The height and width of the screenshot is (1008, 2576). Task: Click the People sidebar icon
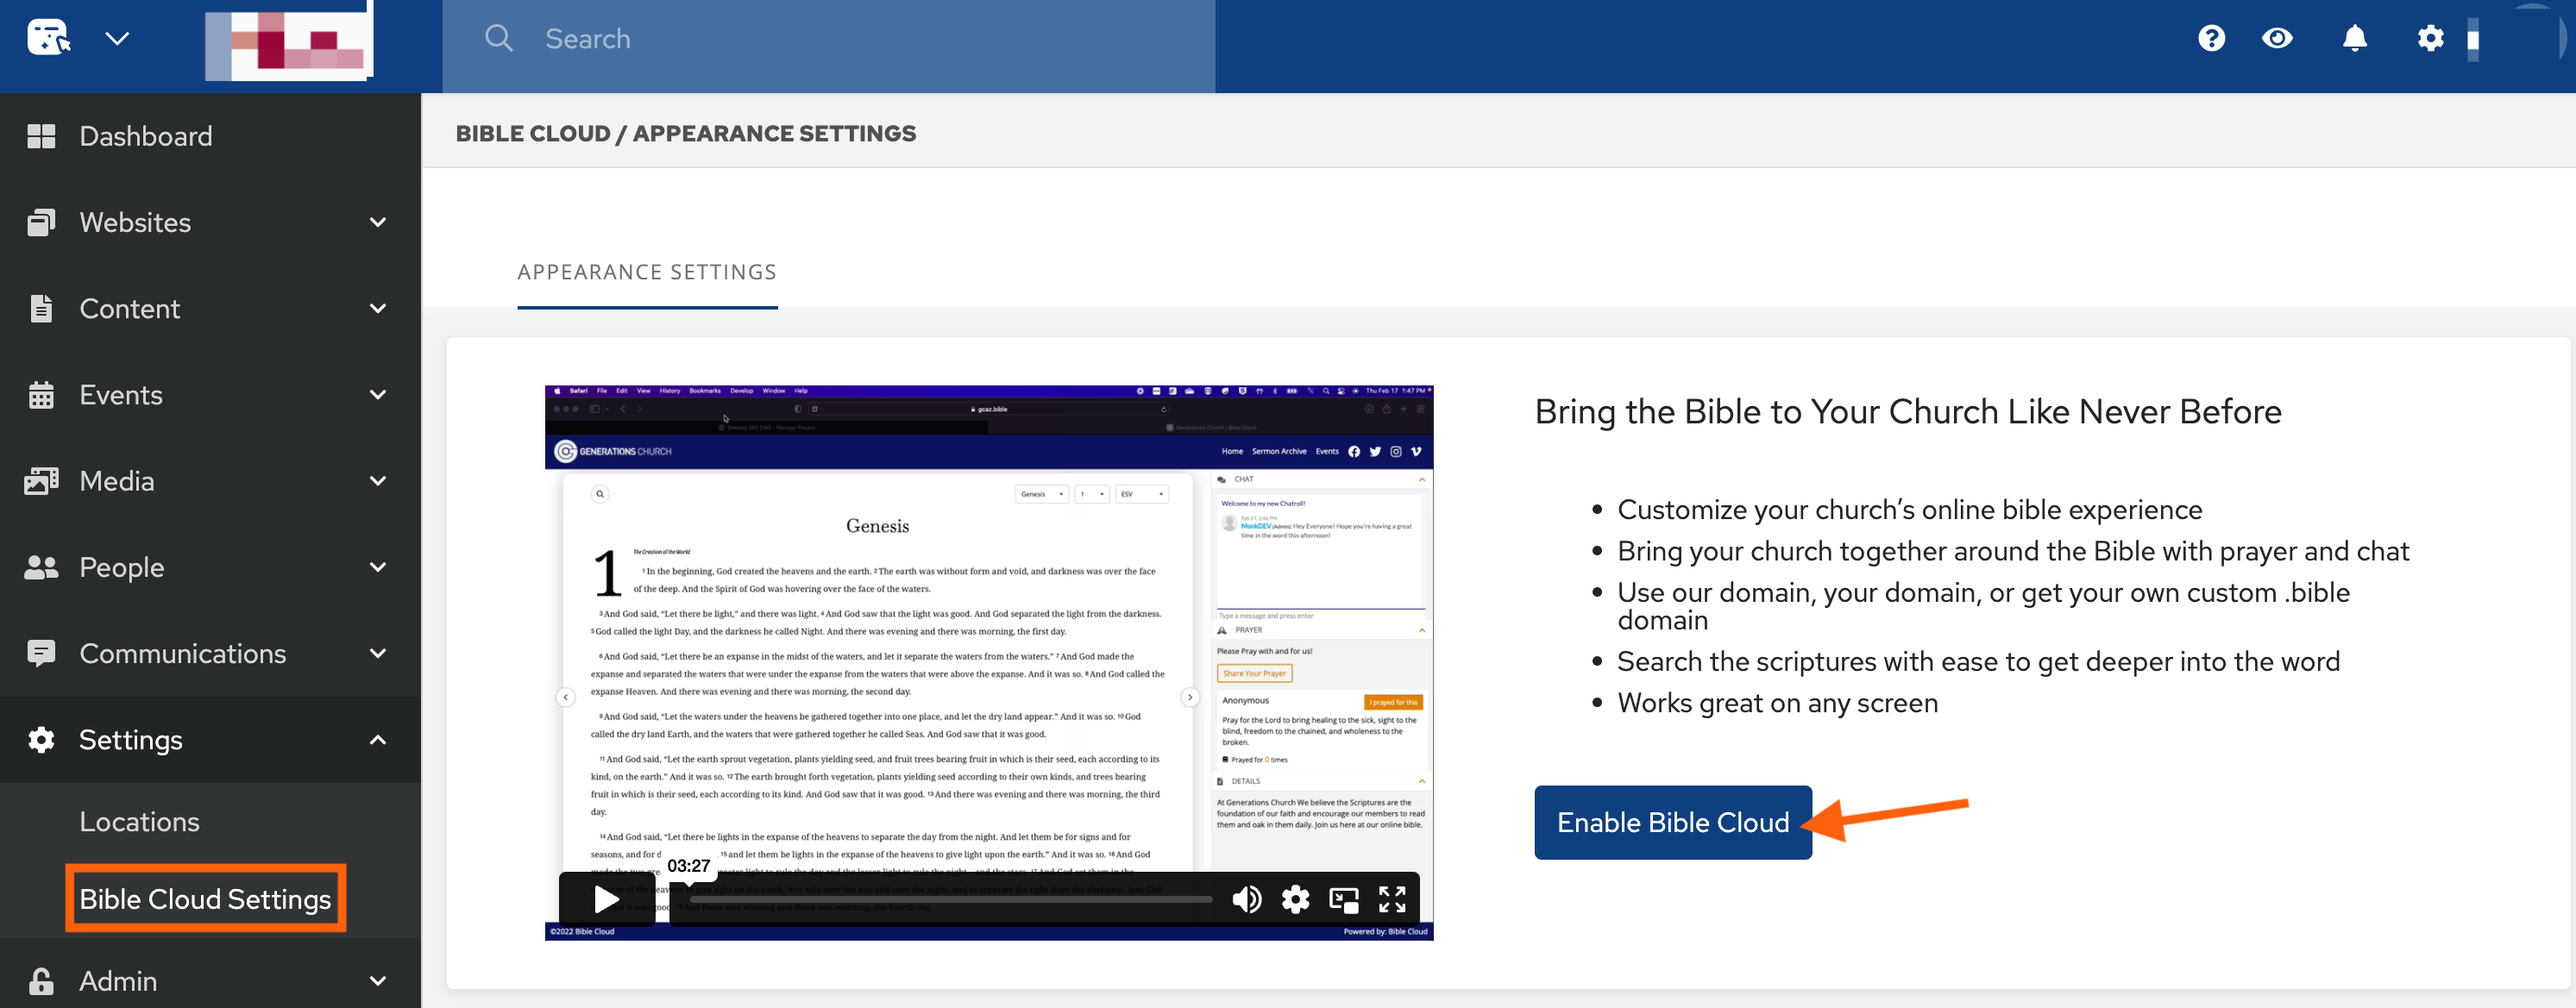click(x=42, y=567)
